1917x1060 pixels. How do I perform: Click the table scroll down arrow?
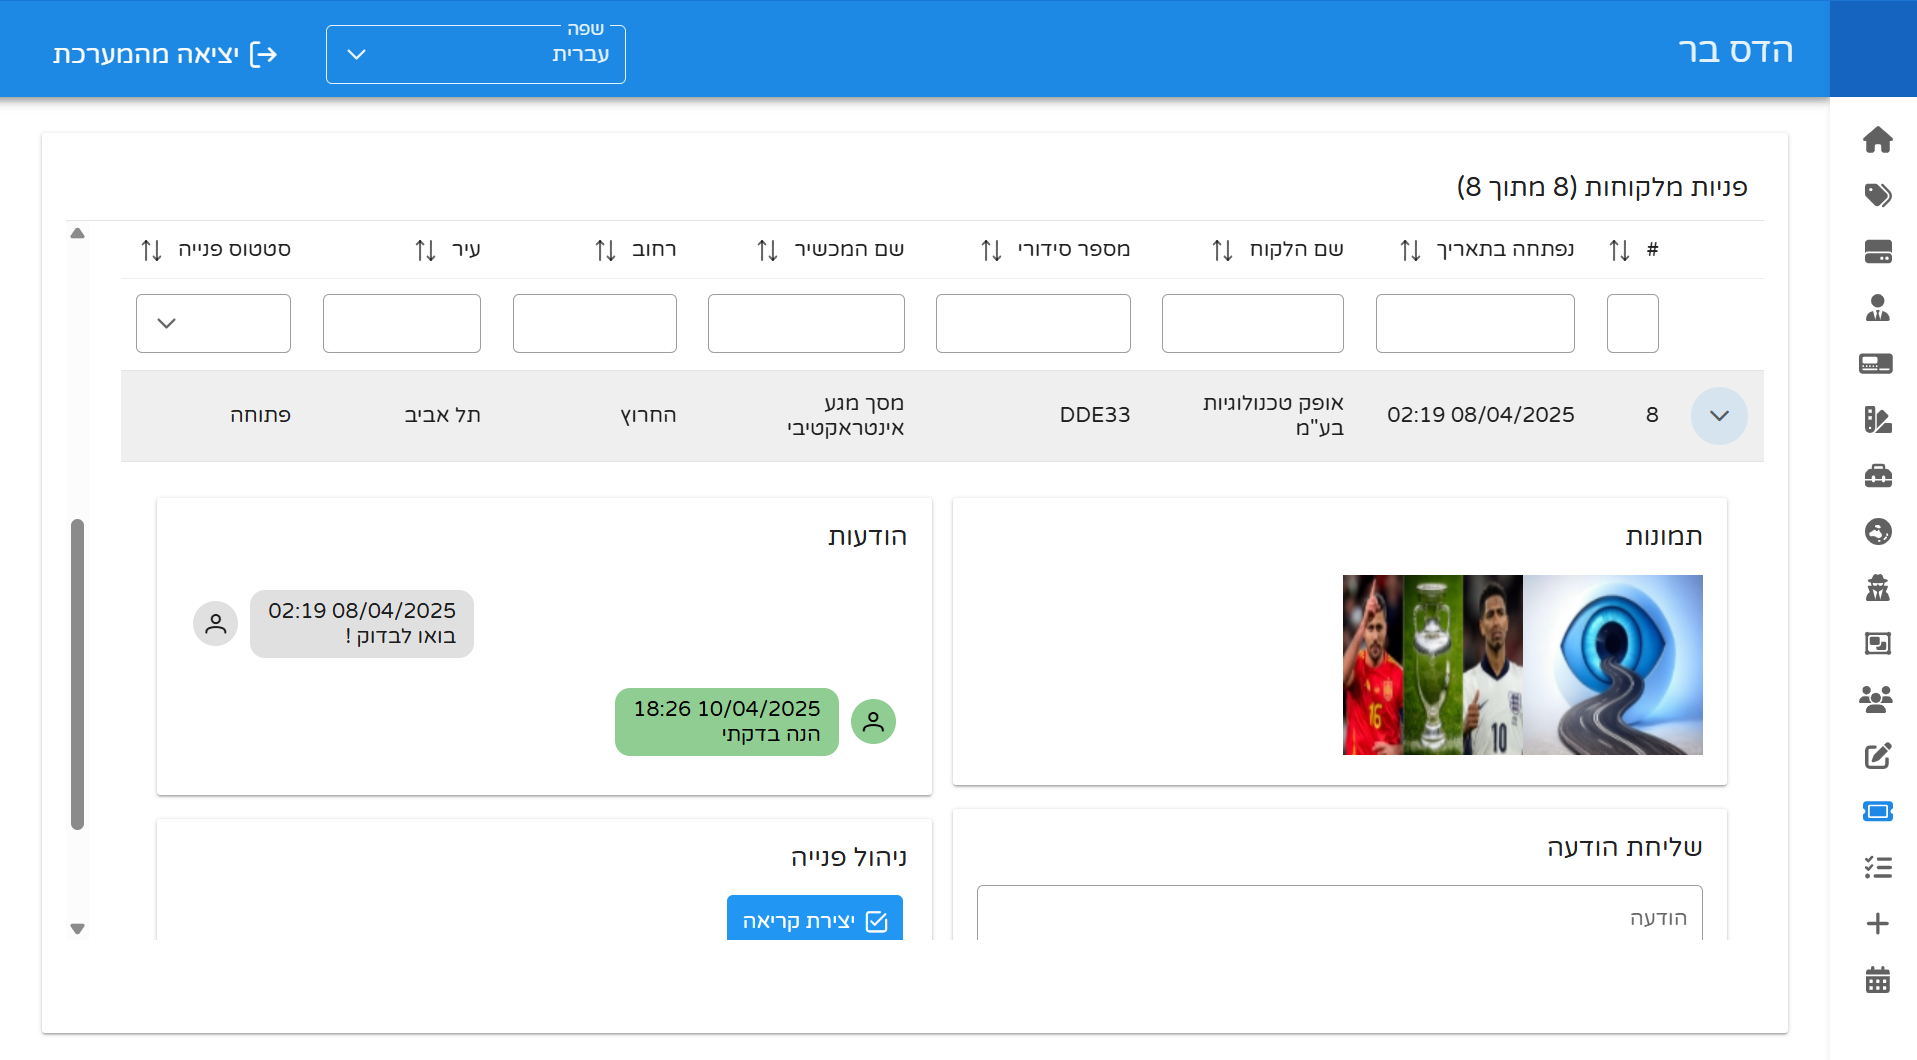(78, 929)
